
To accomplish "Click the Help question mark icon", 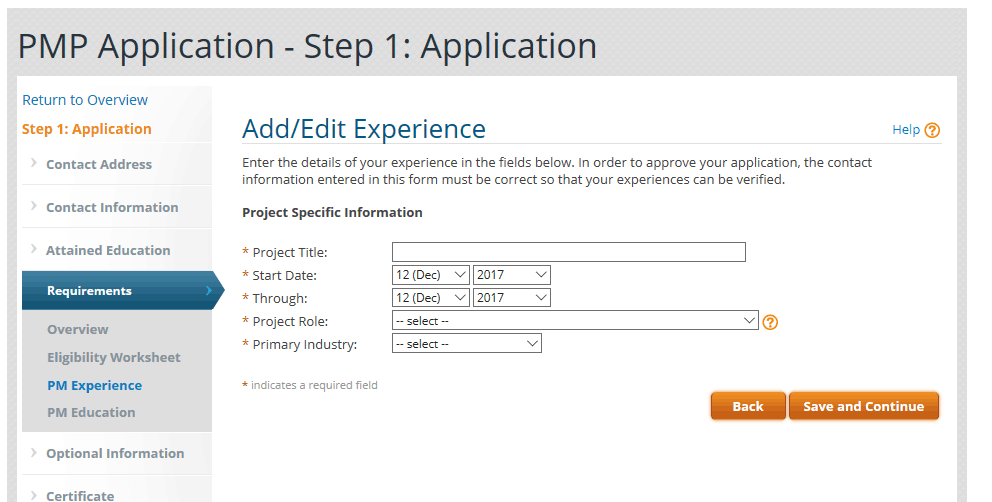I will tap(932, 130).
